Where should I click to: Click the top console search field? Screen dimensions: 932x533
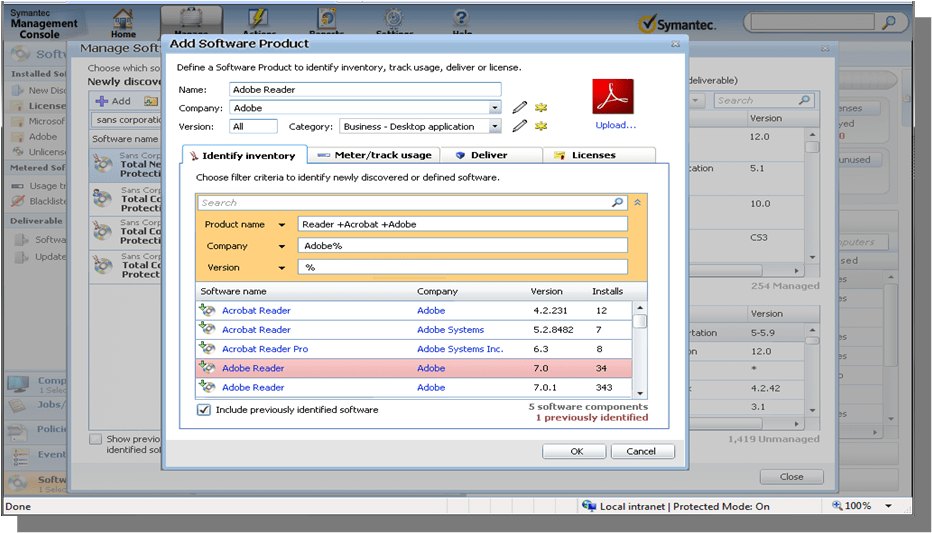point(813,23)
